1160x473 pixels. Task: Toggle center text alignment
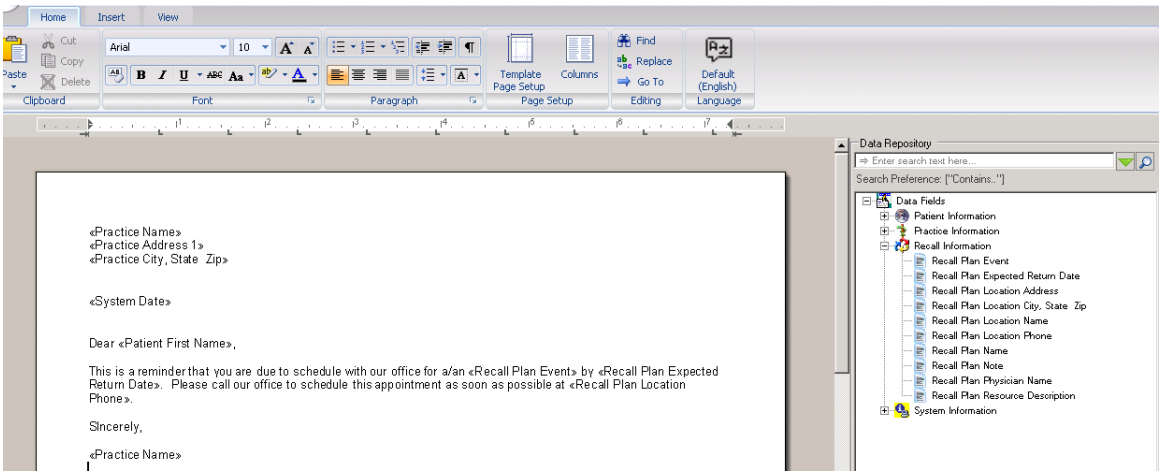(359, 75)
